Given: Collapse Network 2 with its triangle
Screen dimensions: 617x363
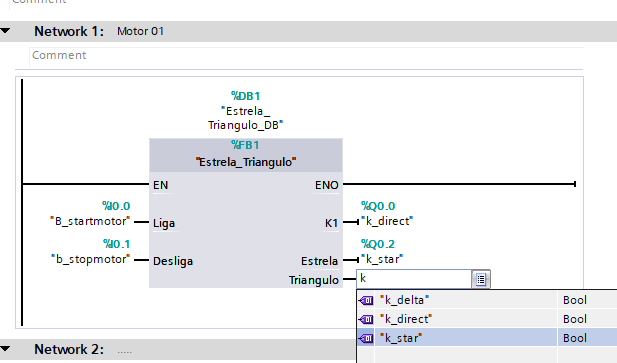Looking at the screenshot, I should (6, 348).
